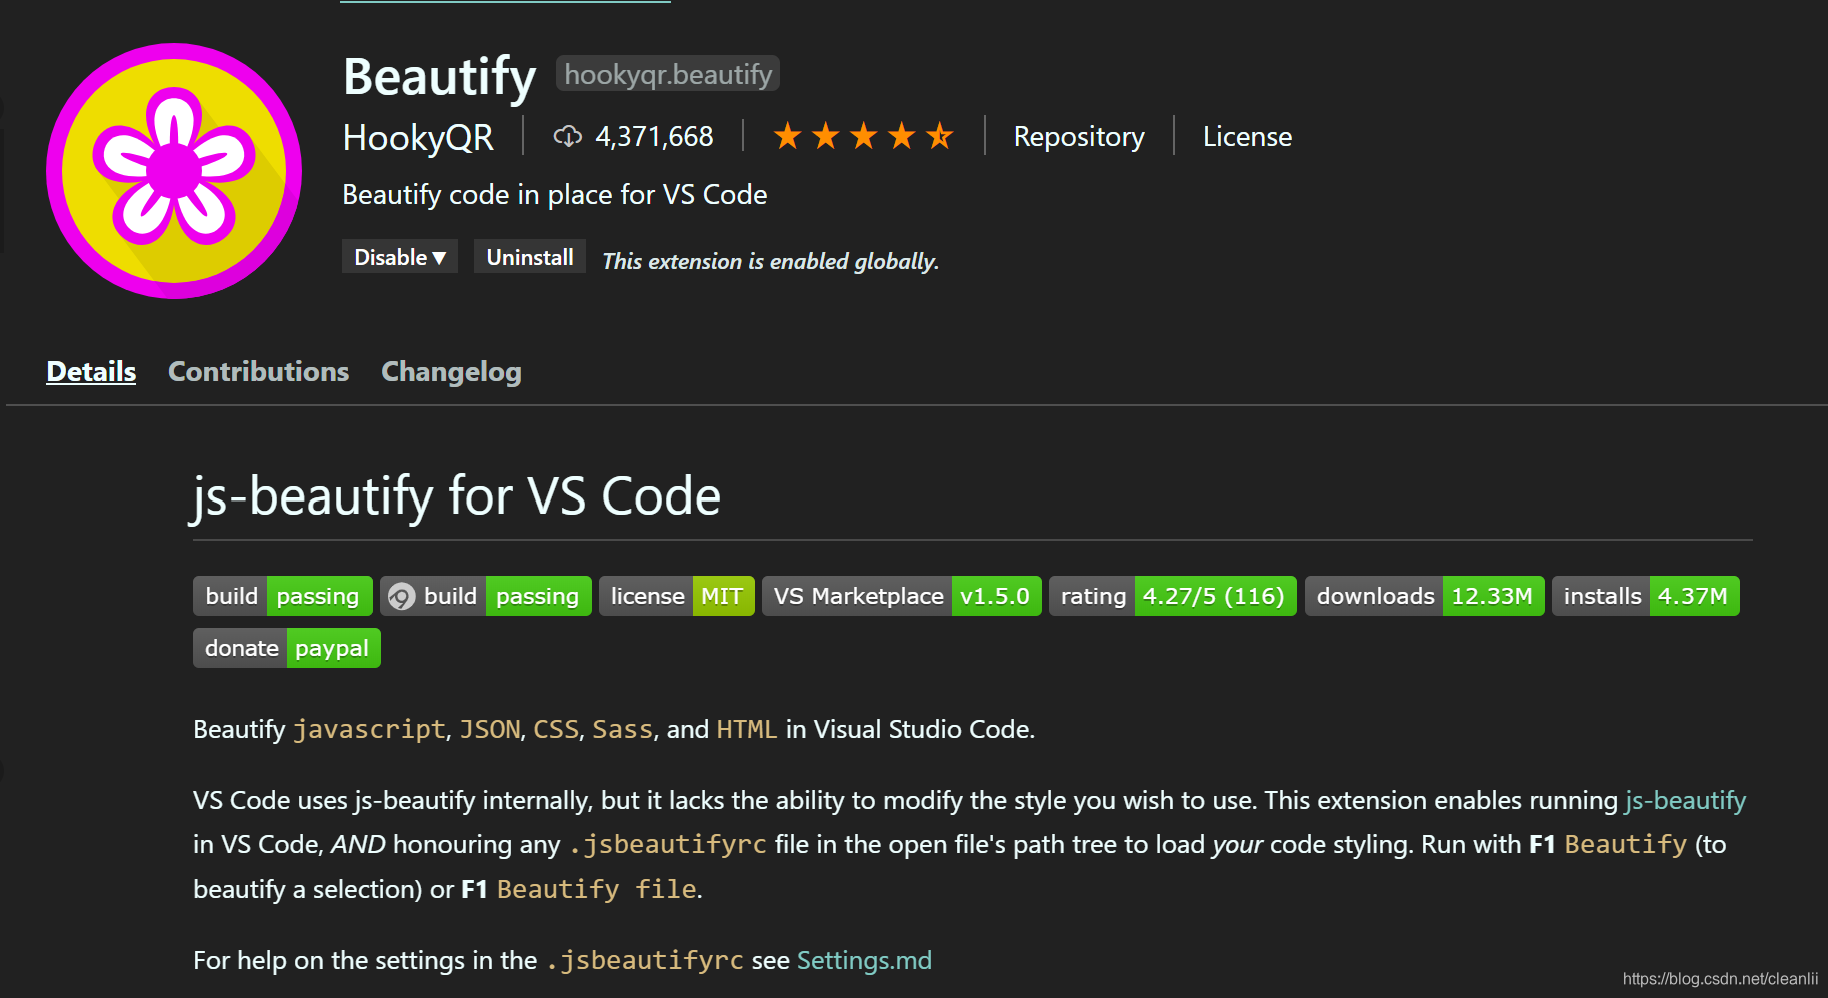The width and height of the screenshot is (1828, 998).
Task: Switch to the Changelog tab
Action: pyautogui.click(x=451, y=372)
